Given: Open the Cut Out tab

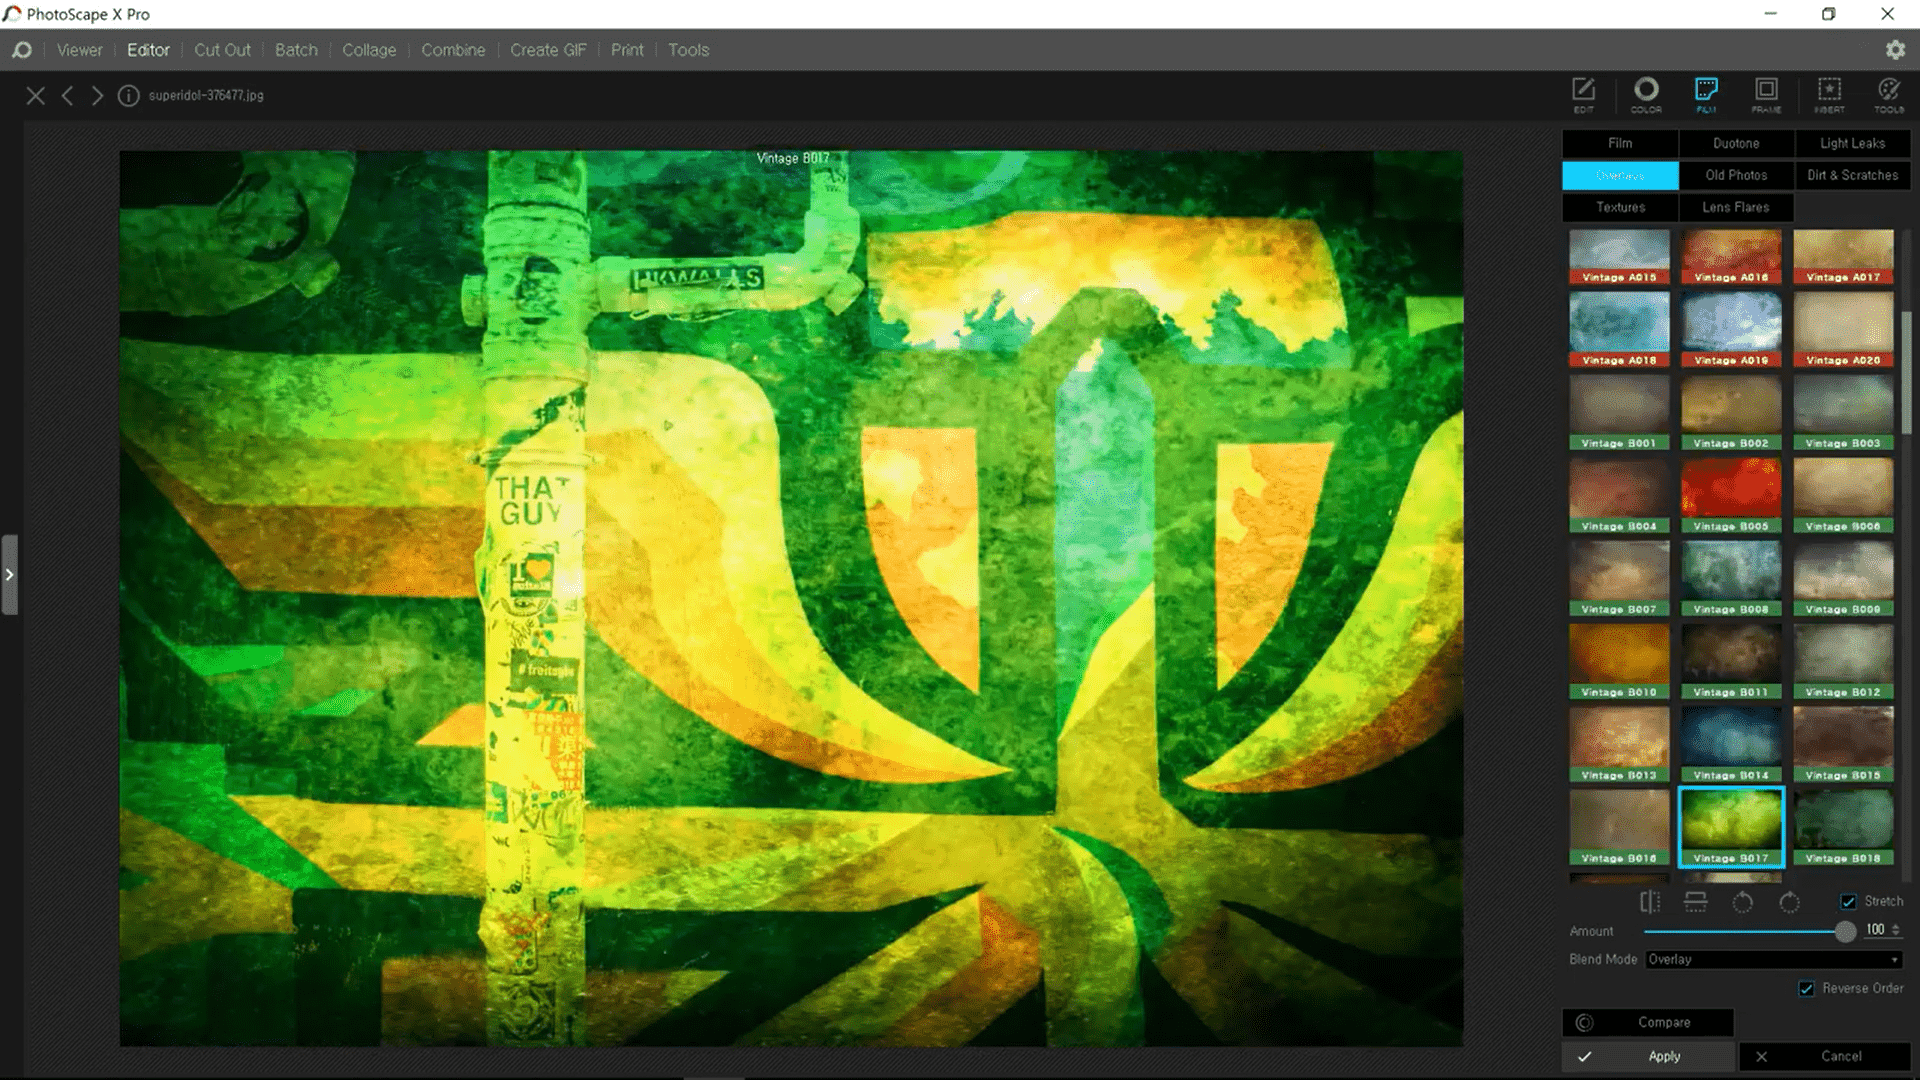Looking at the screenshot, I should (x=222, y=50).
